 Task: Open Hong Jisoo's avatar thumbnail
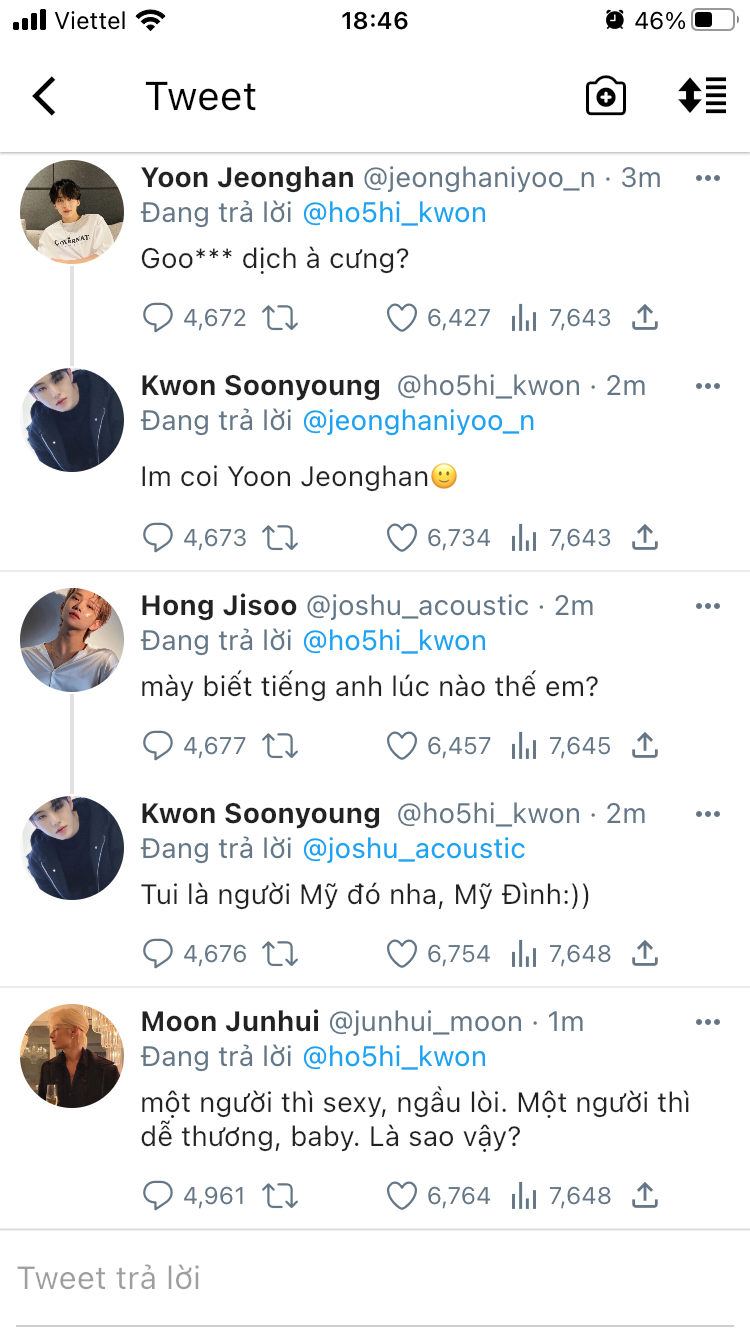tap(72, 640)
